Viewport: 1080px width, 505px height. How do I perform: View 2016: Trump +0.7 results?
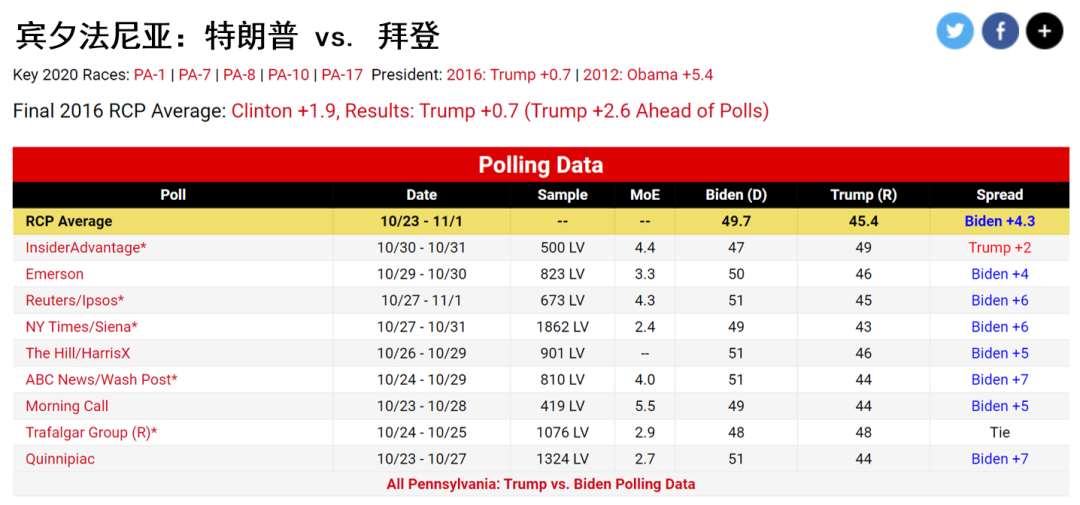[508, 75]
